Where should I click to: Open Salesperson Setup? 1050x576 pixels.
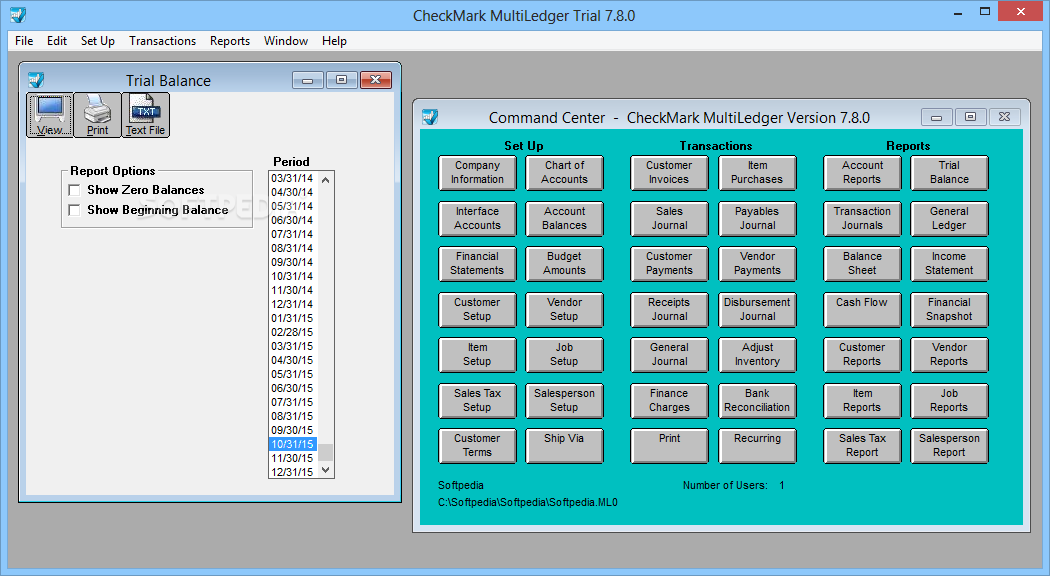565,401
